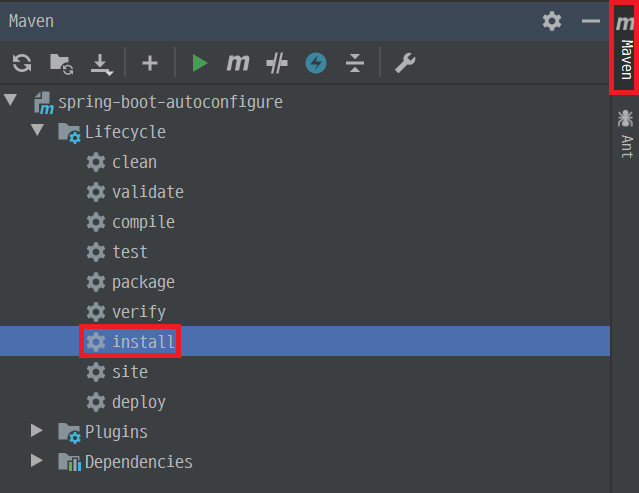
Task: Click Execute Maven Goal m icon
Action: click(238, 63)
